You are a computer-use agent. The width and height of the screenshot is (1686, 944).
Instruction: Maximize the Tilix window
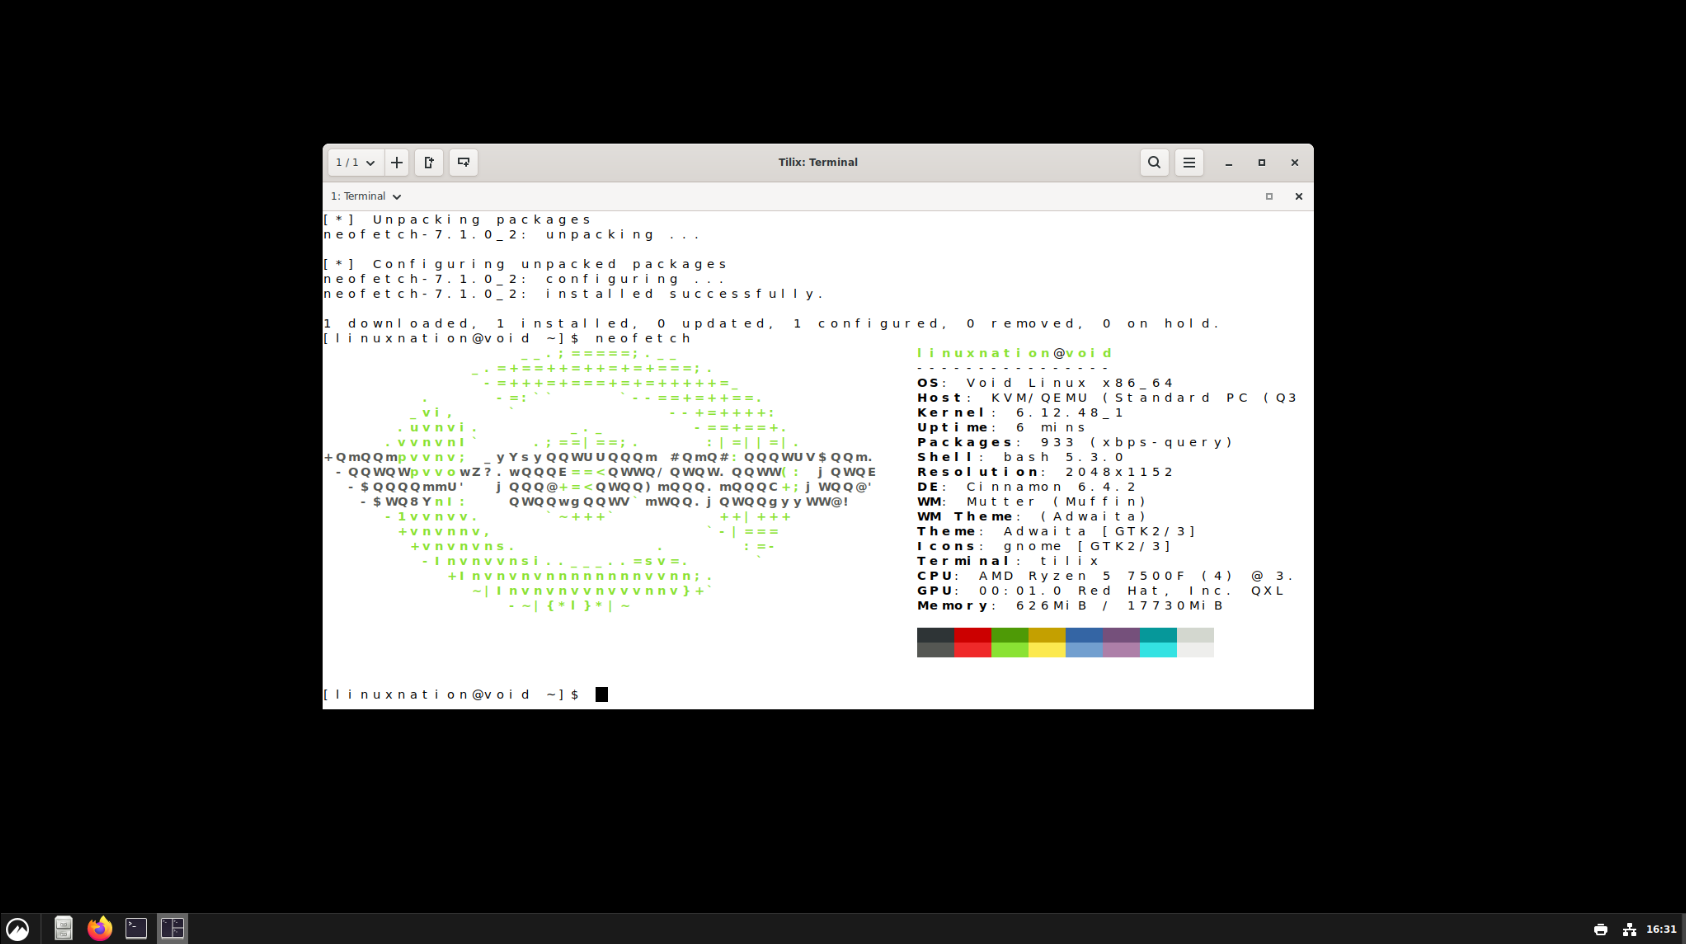(1261, 162)
